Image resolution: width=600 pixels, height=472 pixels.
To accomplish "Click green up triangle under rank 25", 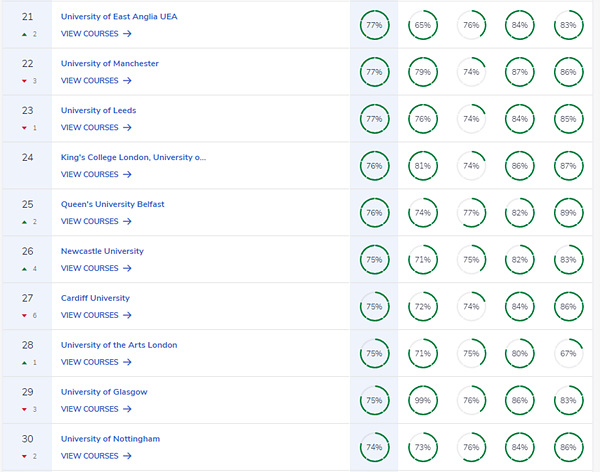I will 24,222.
